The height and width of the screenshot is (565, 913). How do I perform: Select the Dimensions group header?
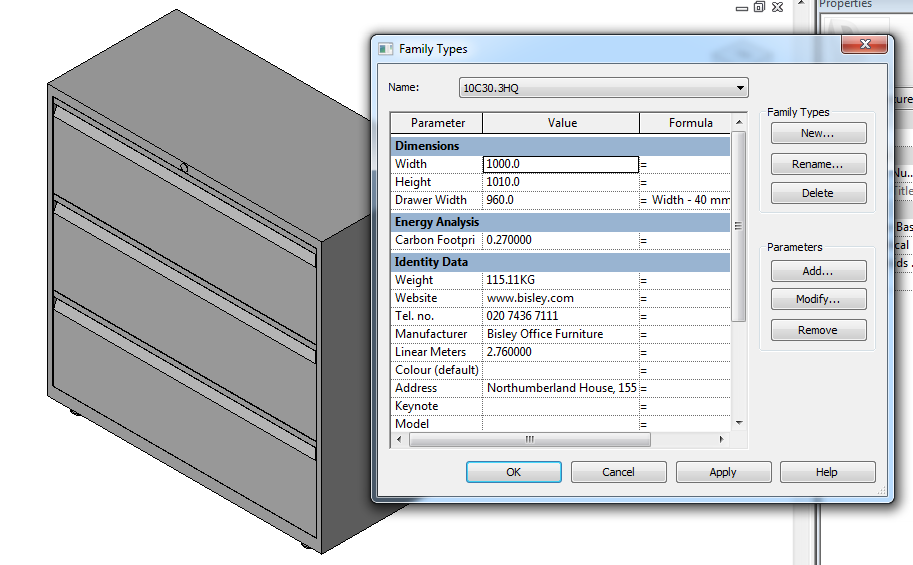coord(560,146)
